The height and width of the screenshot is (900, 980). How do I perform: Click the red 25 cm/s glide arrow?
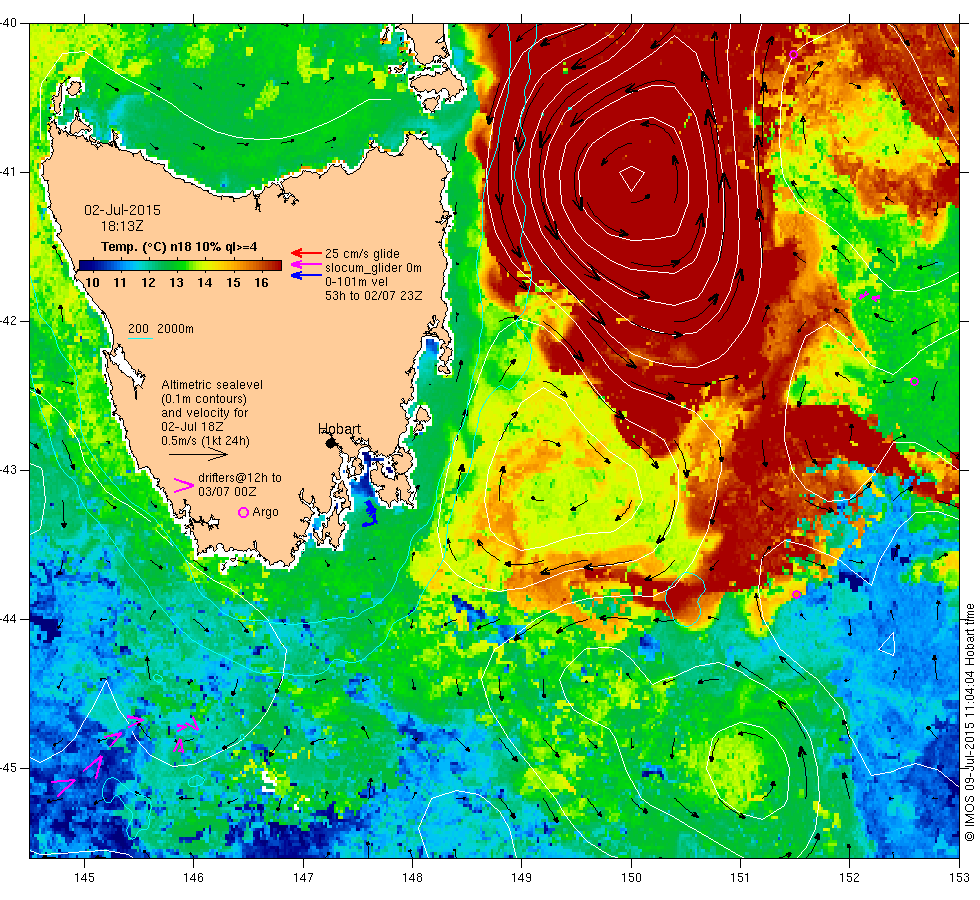(306, 253)
